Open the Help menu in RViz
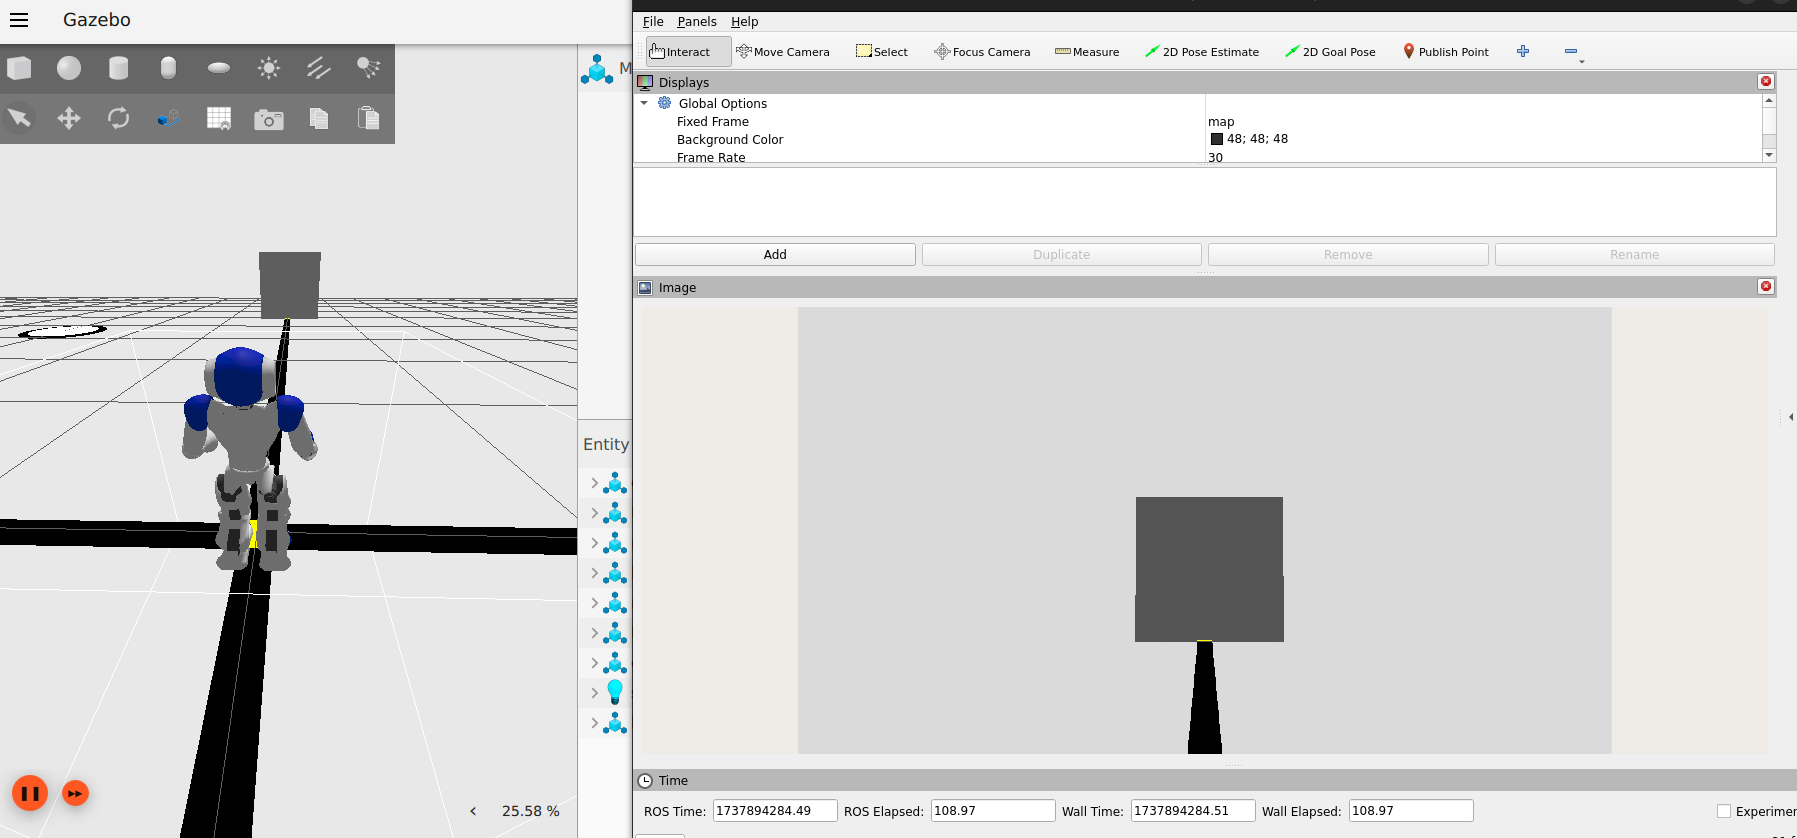 [x=744, y=21]
